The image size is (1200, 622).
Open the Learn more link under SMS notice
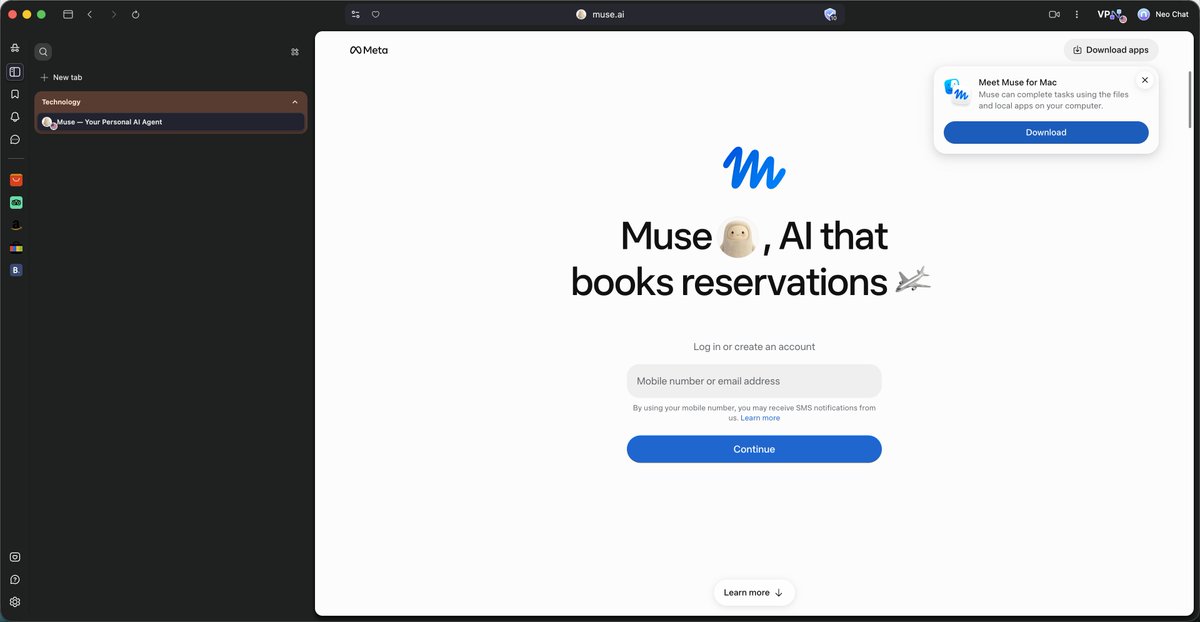tap(760, 418)
